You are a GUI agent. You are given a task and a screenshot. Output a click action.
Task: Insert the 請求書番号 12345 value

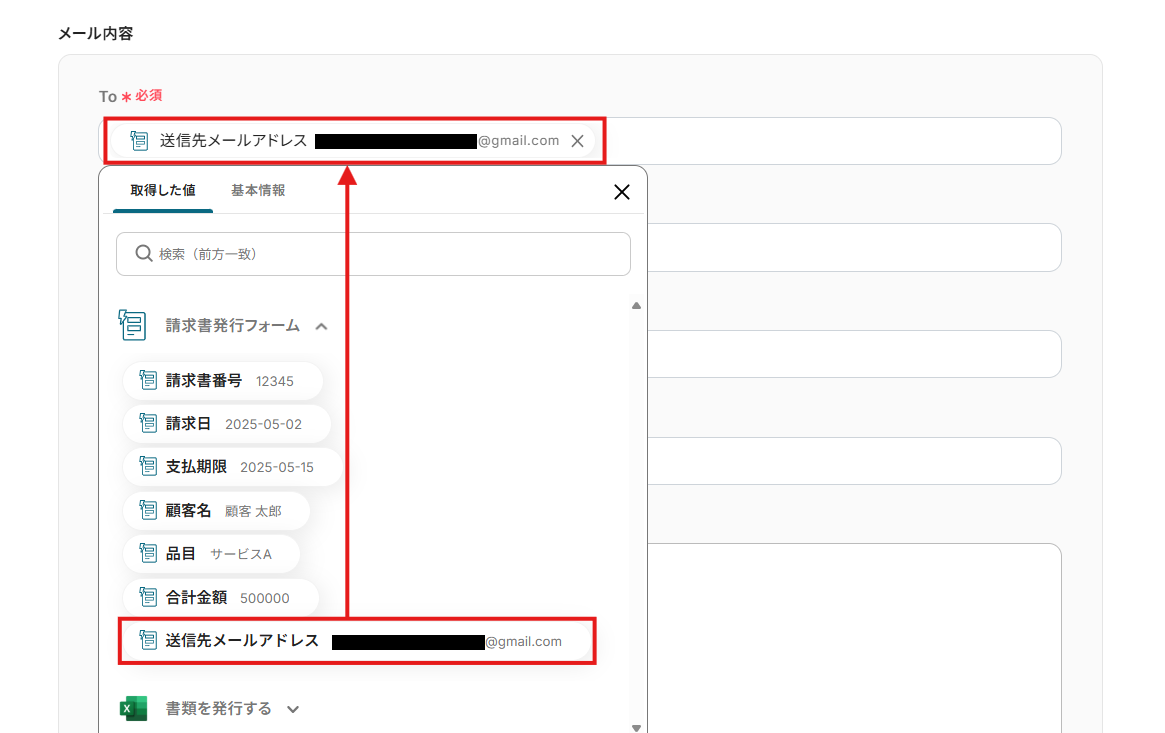point(223,381)
